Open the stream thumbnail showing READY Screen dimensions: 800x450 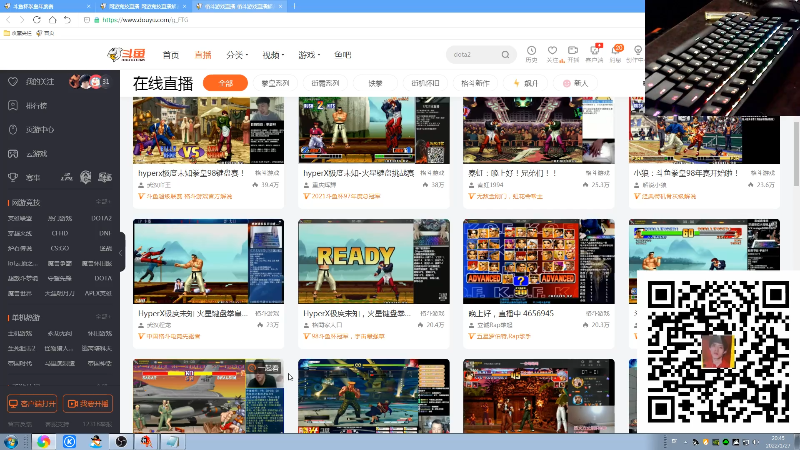[374, 262]
